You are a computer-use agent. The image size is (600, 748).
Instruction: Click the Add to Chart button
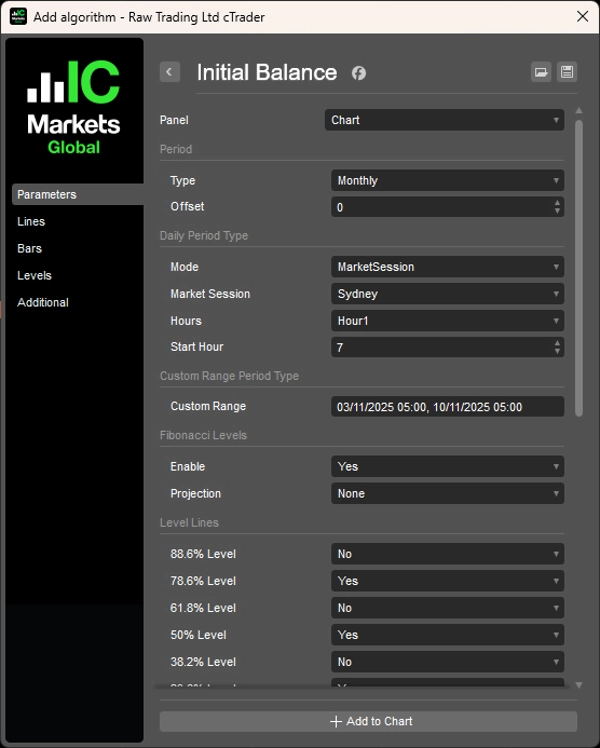tap(368, 721)
